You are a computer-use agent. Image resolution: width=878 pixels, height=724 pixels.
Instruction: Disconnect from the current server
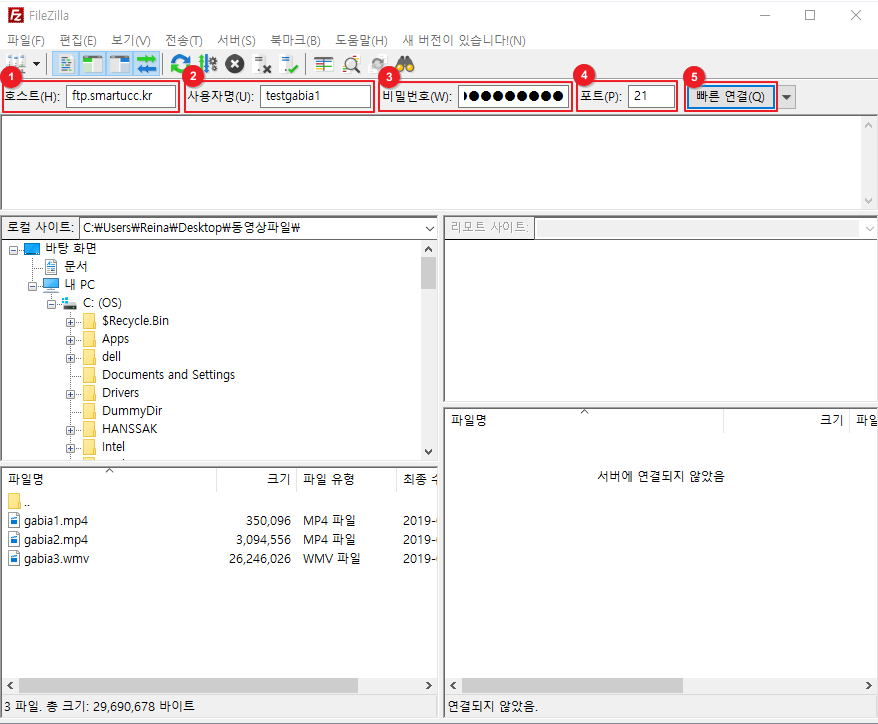click(x=262, y=64)
